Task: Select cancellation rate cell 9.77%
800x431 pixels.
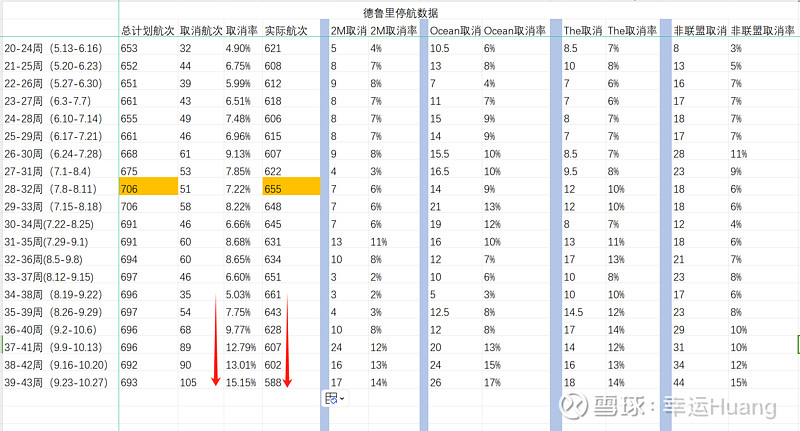Action: pyautogui.click(x=238, y=329)
